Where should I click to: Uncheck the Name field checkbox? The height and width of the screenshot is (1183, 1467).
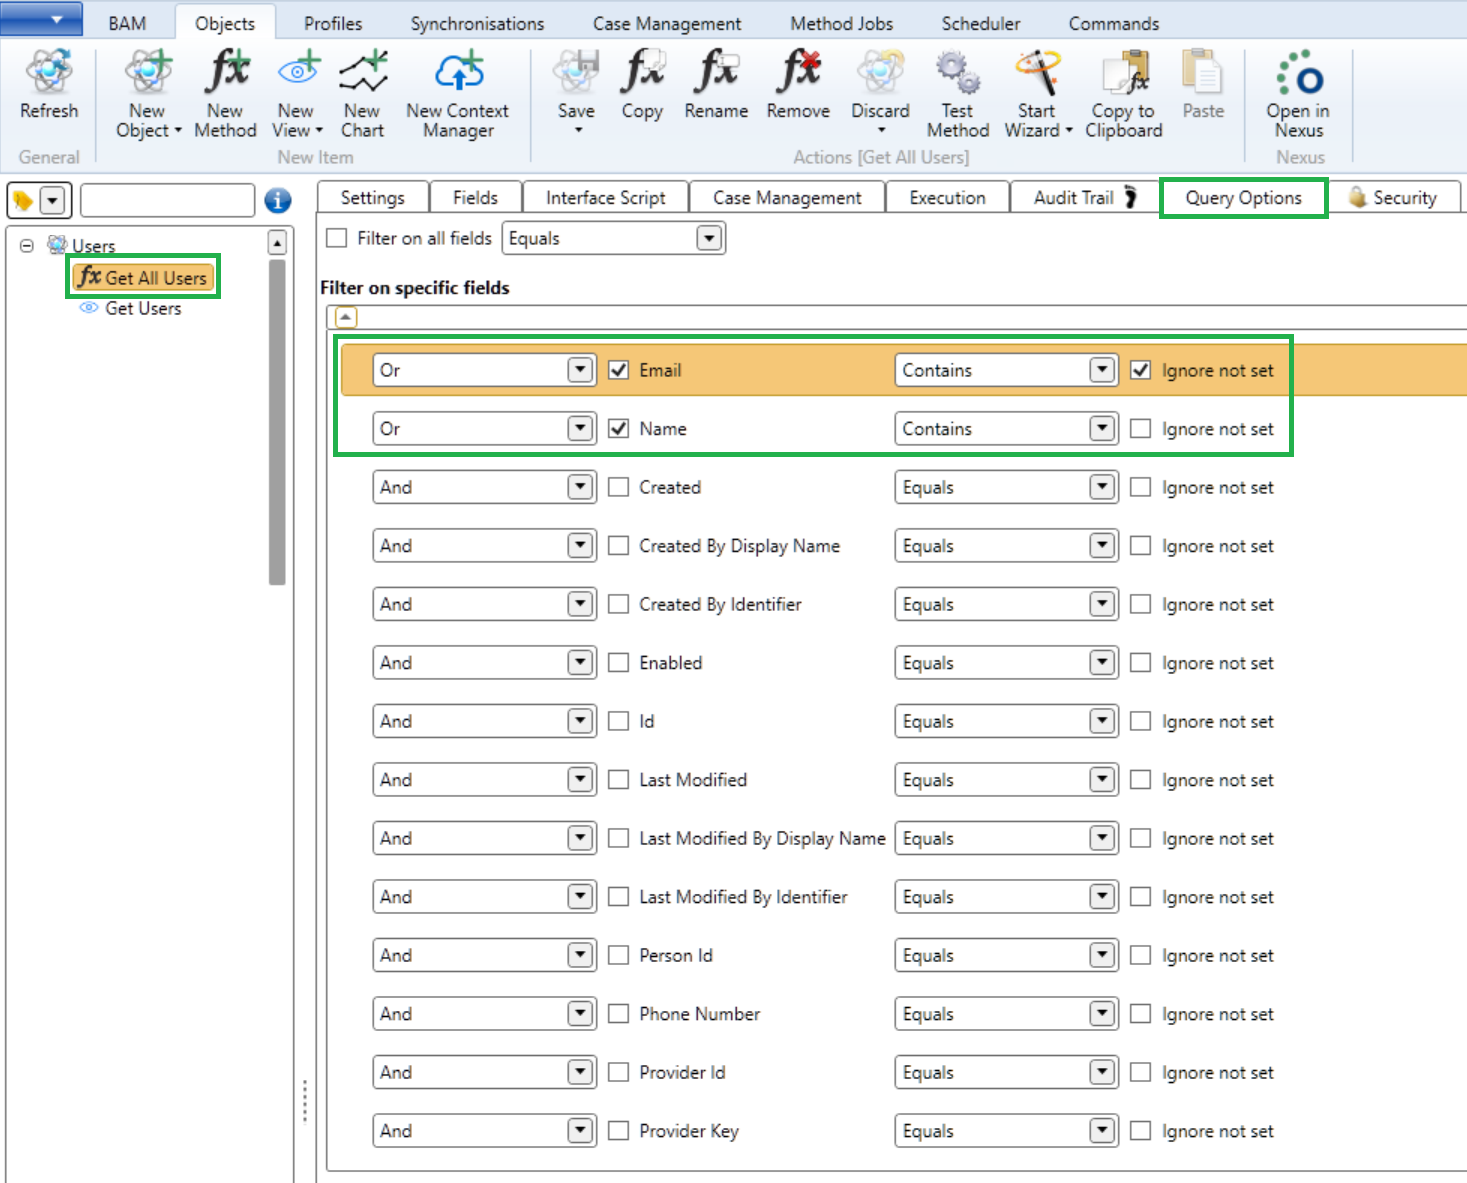(x=619, y=428)
